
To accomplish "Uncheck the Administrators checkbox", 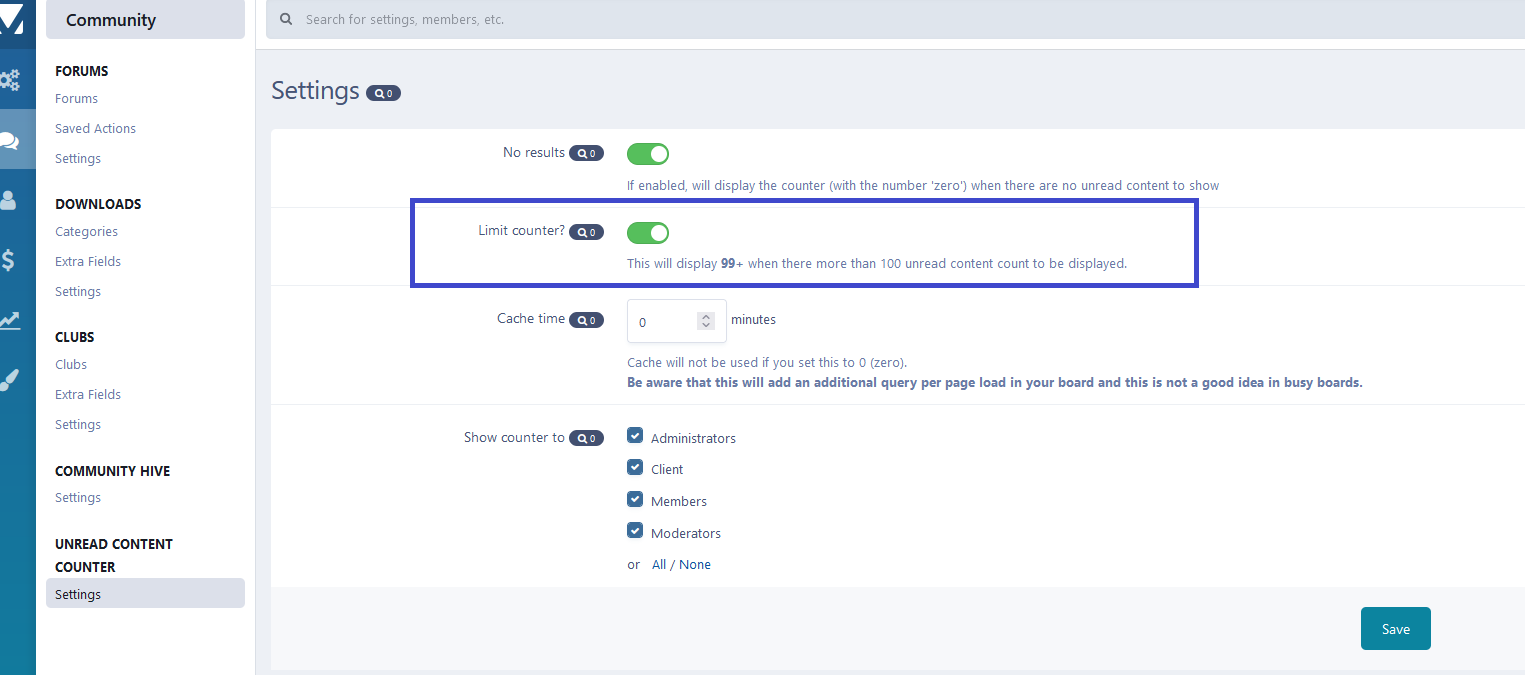I will pyautogui.click(x=635, y=435).
